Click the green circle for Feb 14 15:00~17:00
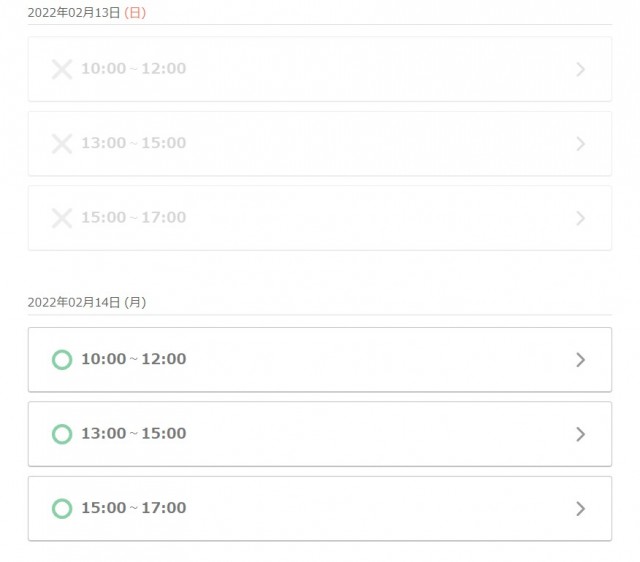The height and width of the screenshot is (562, 640). point(62,508)
